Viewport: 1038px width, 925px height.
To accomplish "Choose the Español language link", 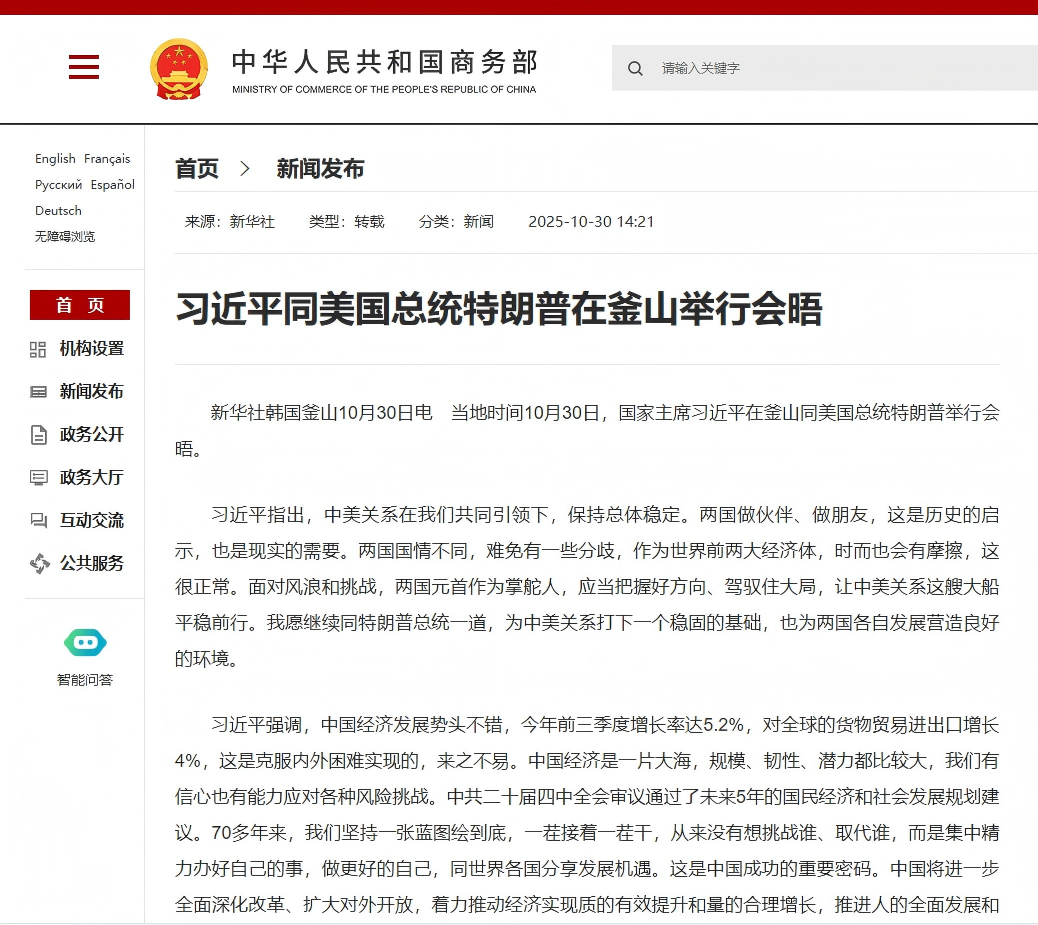I will pos(113,185).
